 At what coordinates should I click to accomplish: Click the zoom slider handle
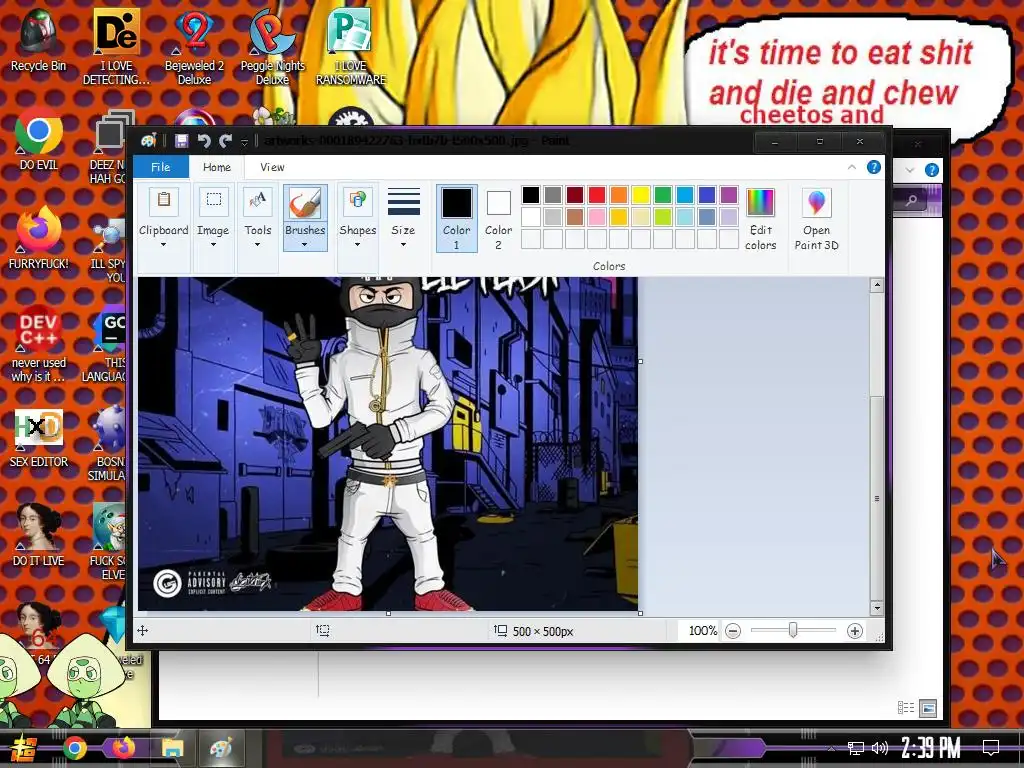click(x=793, y=630)
